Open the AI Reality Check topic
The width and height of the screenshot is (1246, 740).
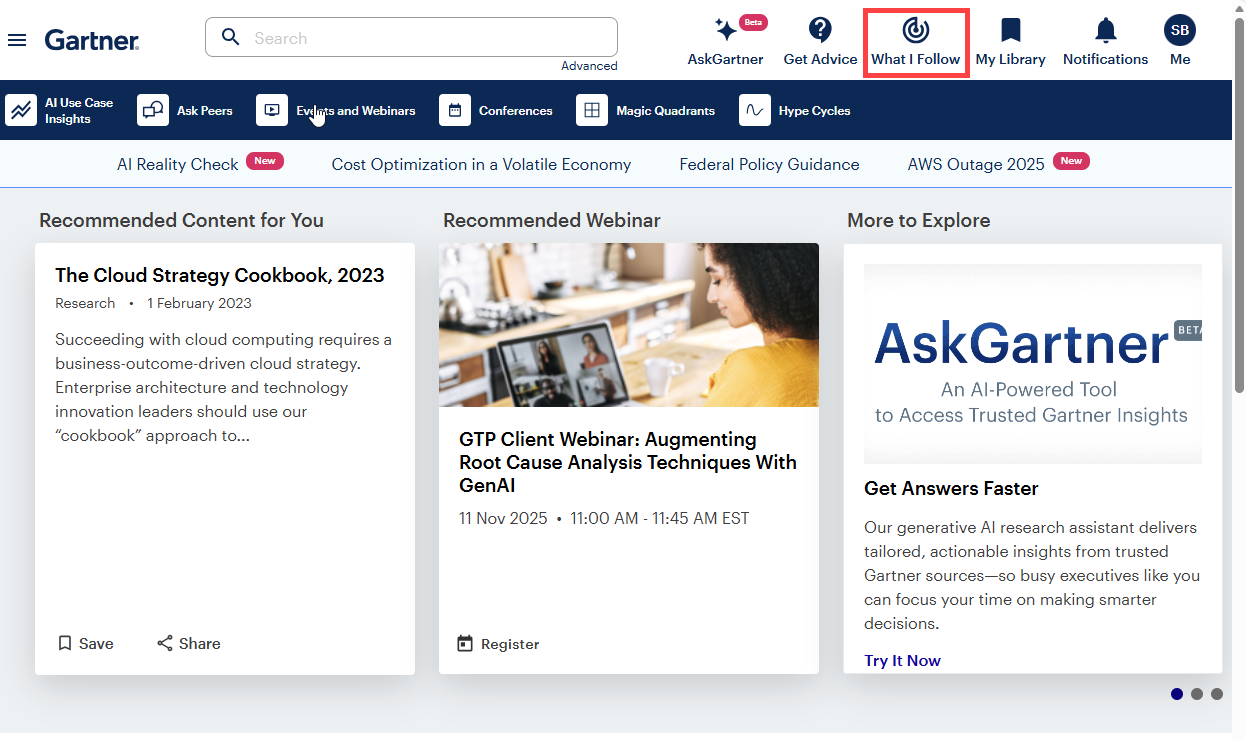tap(178, 164)
